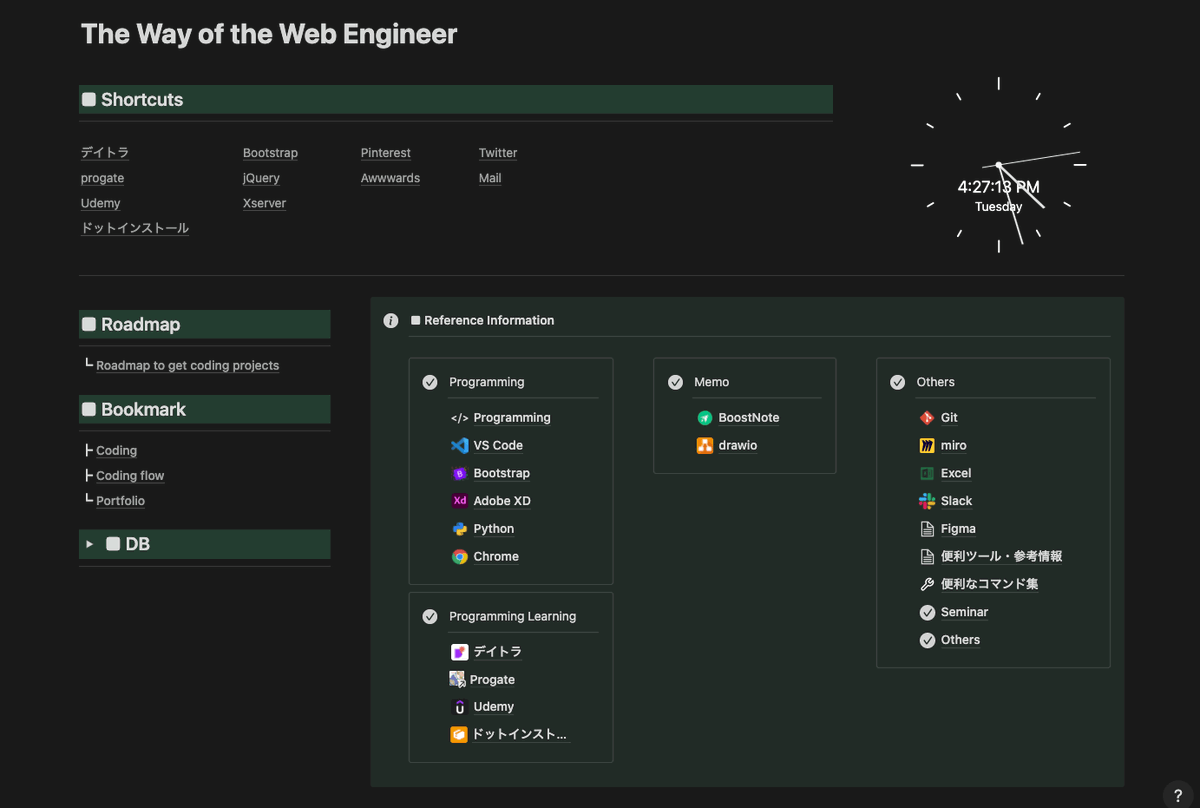The width and height of the screenshot is (1200, 808).
Task: Open the 便利なコマンド集 page link
Action: click(x=990, y=585)
